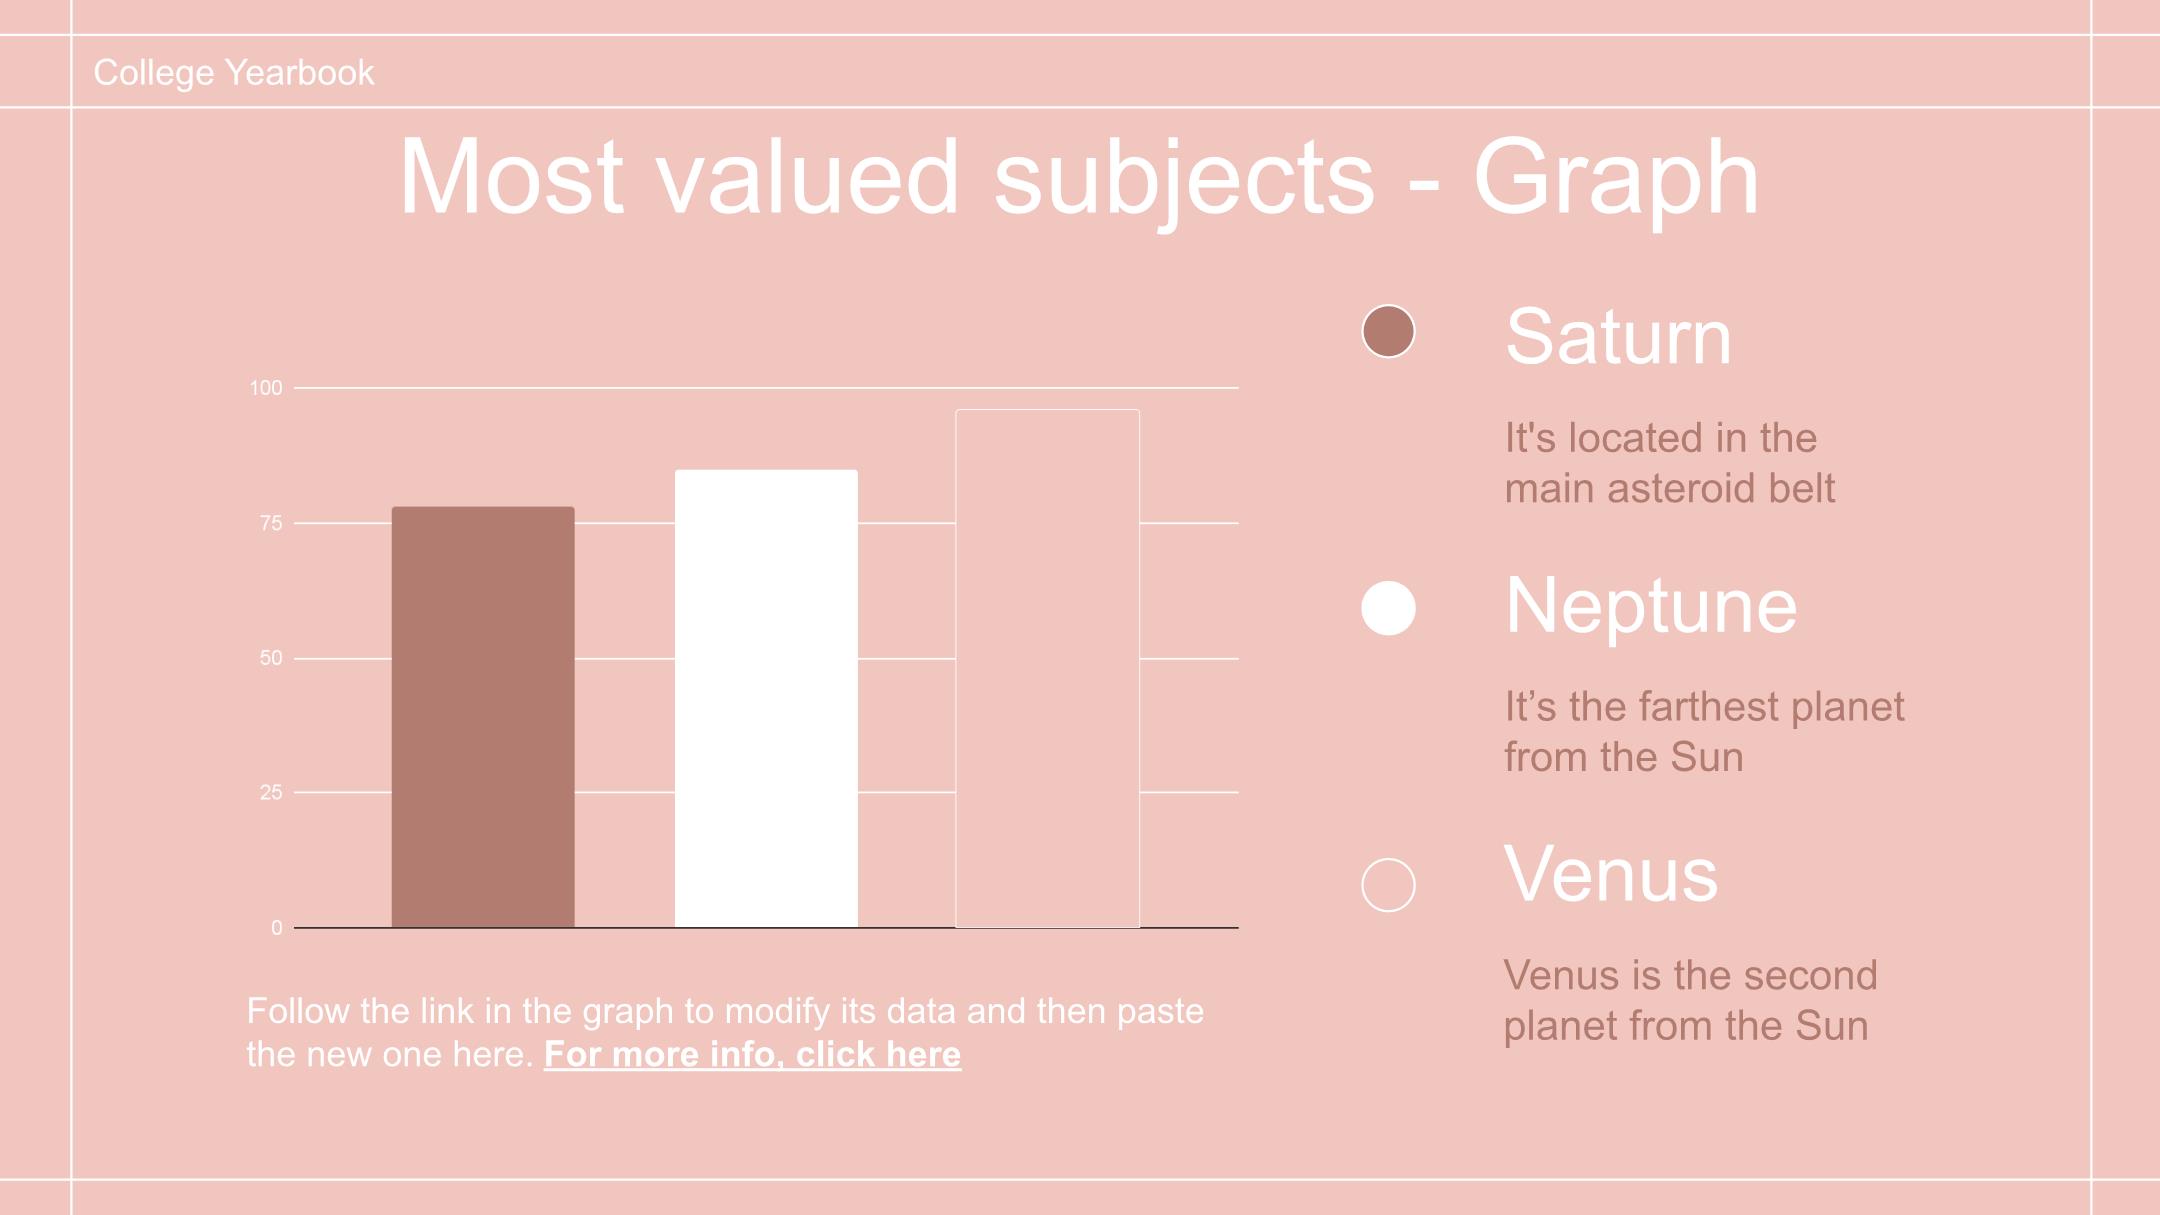
Task: Select the Saturn heading
Action: pyautogui.click(x=1618, y=336)
